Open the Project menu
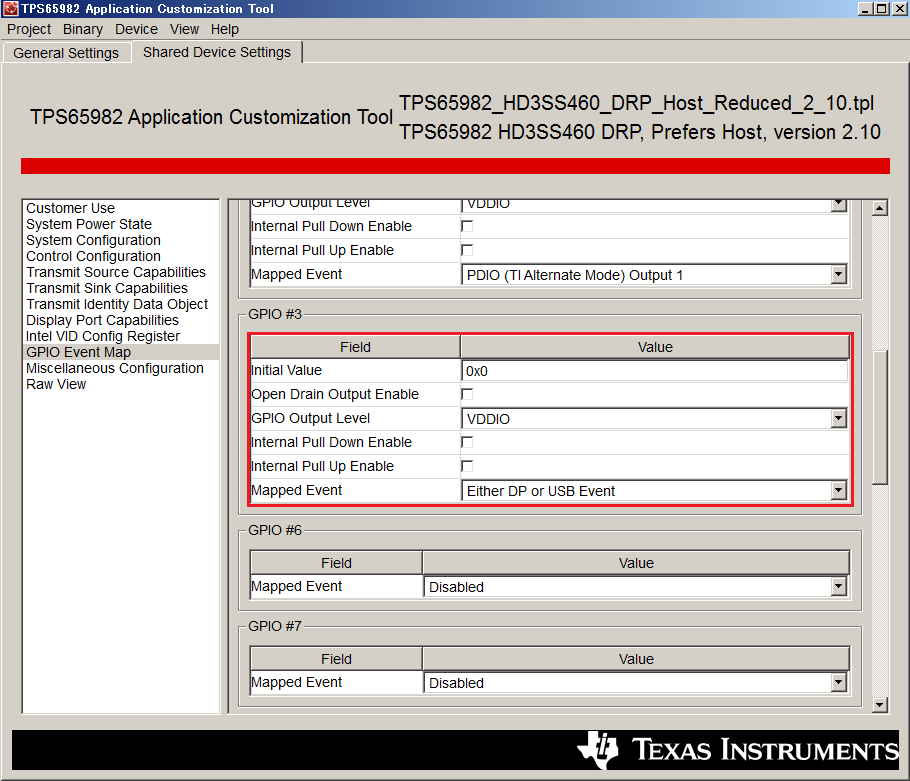The width and height of the screenshot is (910, 781). point(29,29)
